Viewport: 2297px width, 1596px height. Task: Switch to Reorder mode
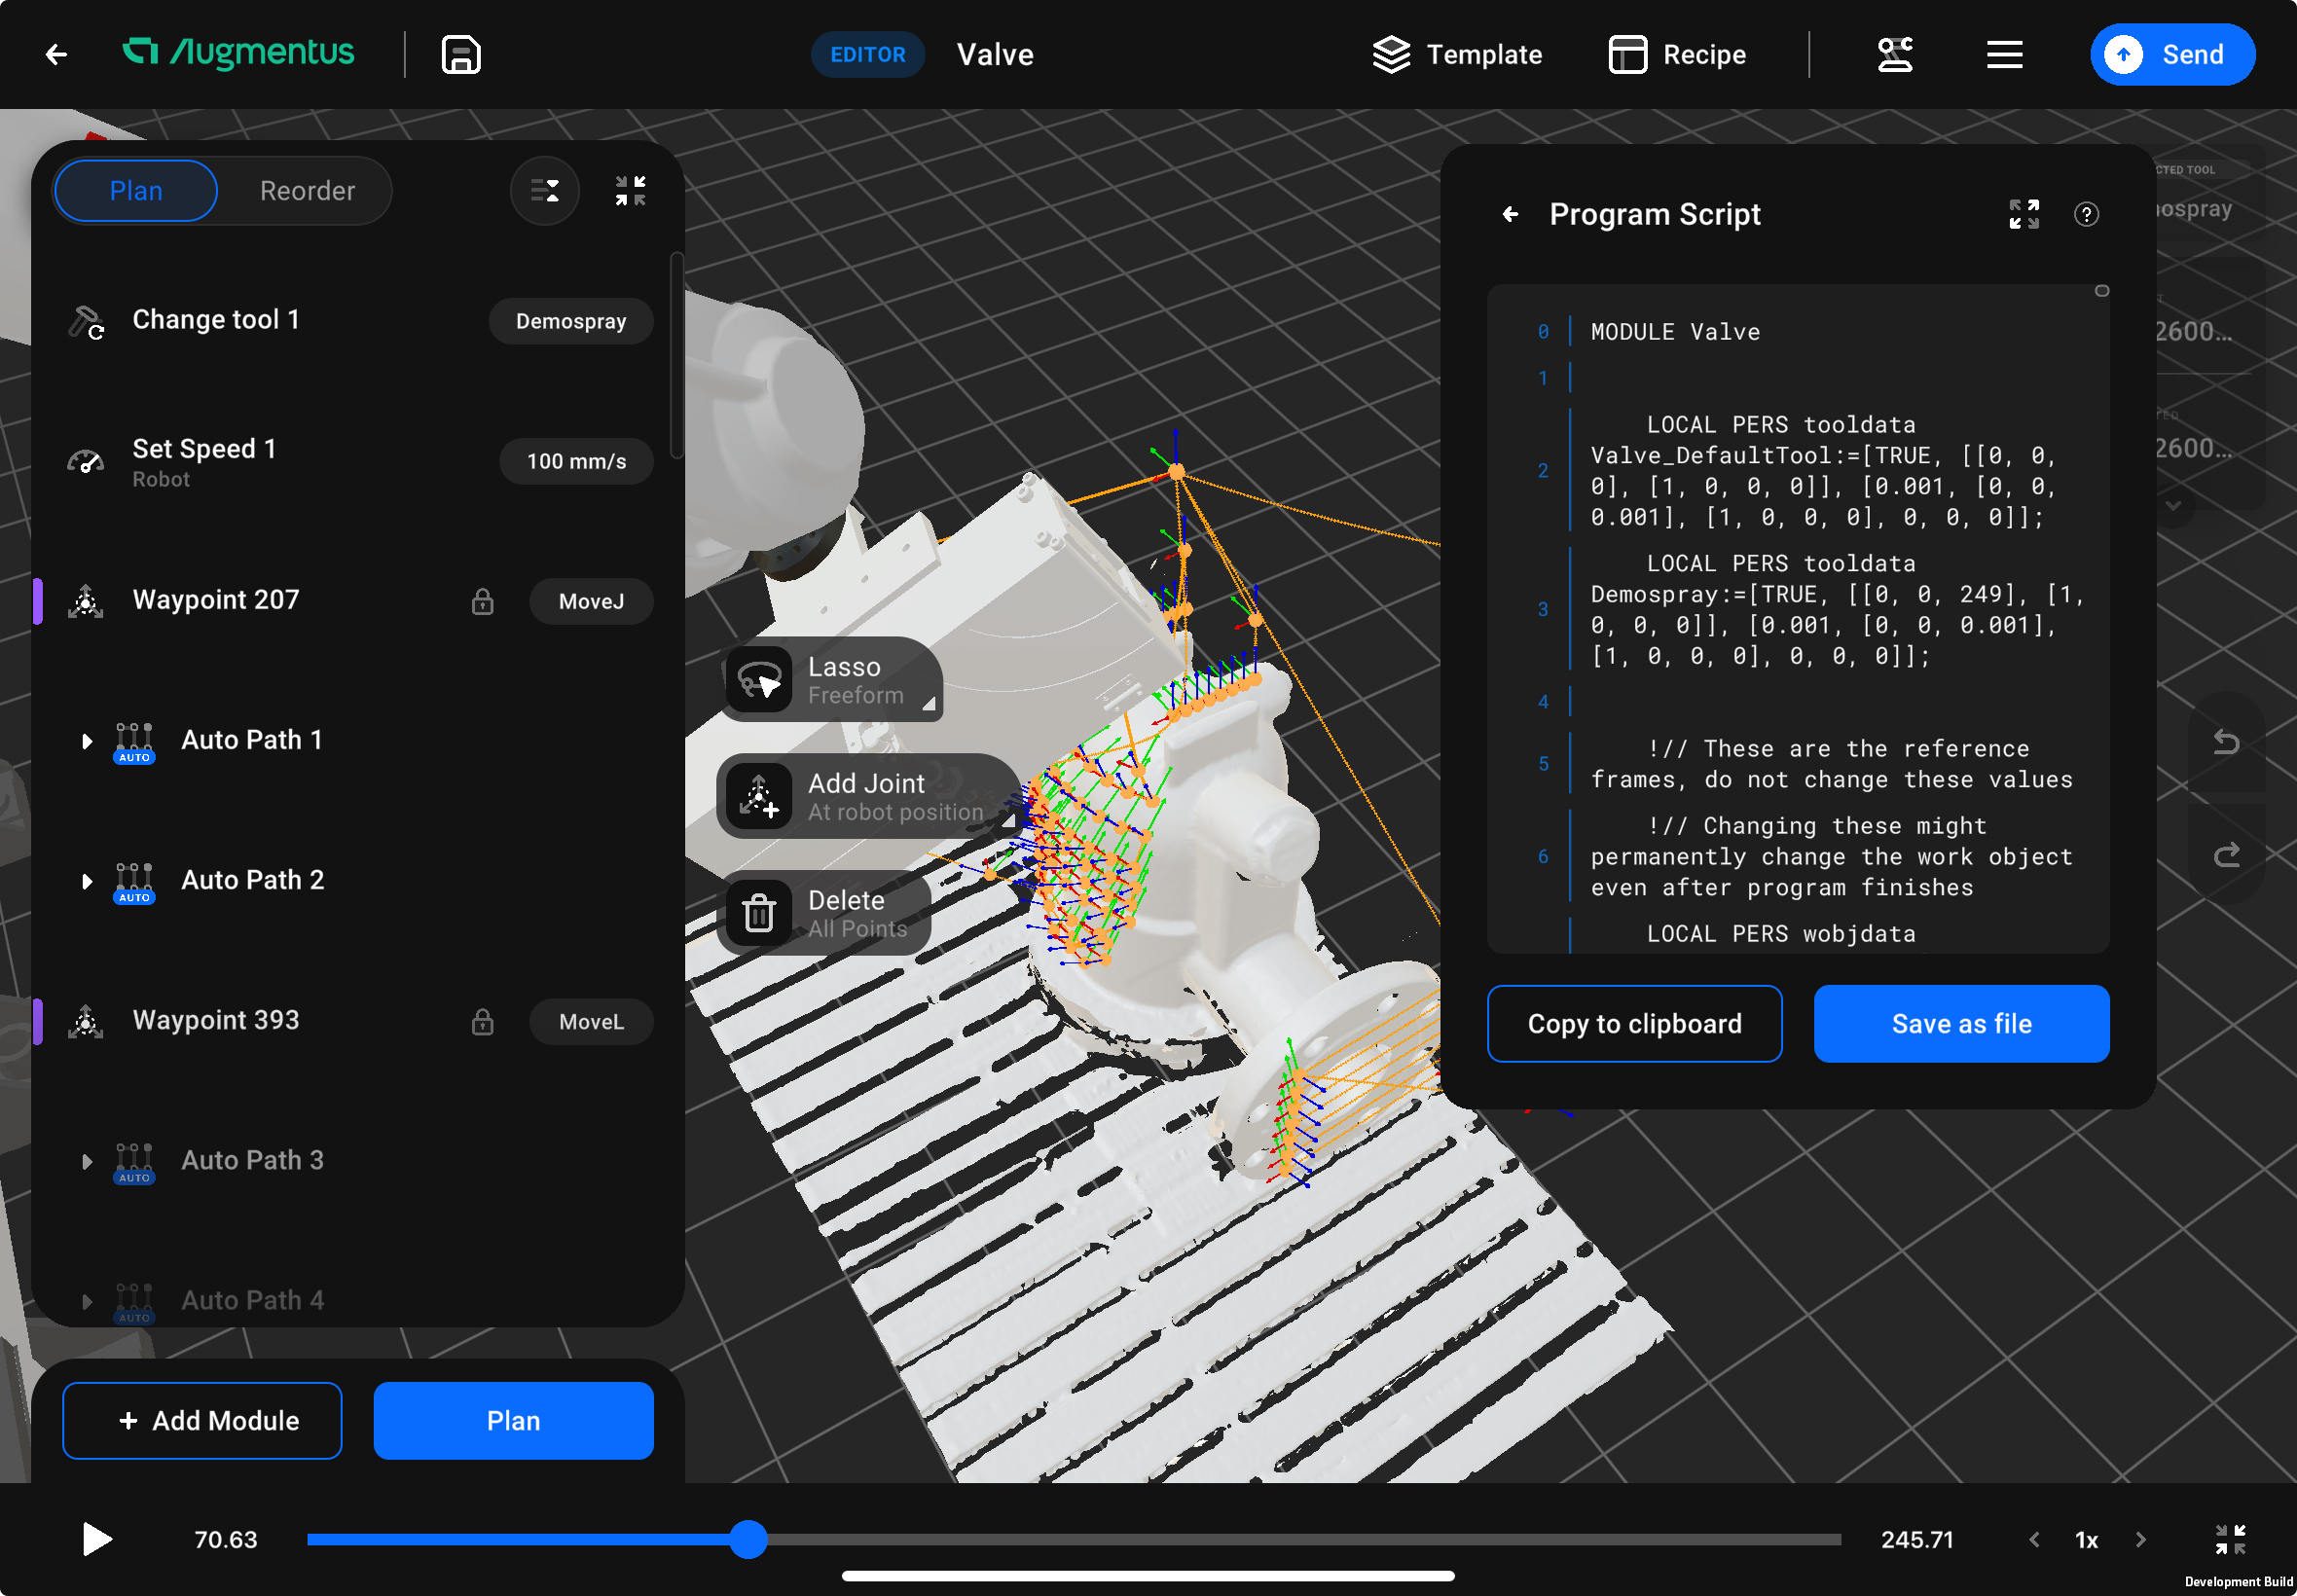tap(307, 191)
